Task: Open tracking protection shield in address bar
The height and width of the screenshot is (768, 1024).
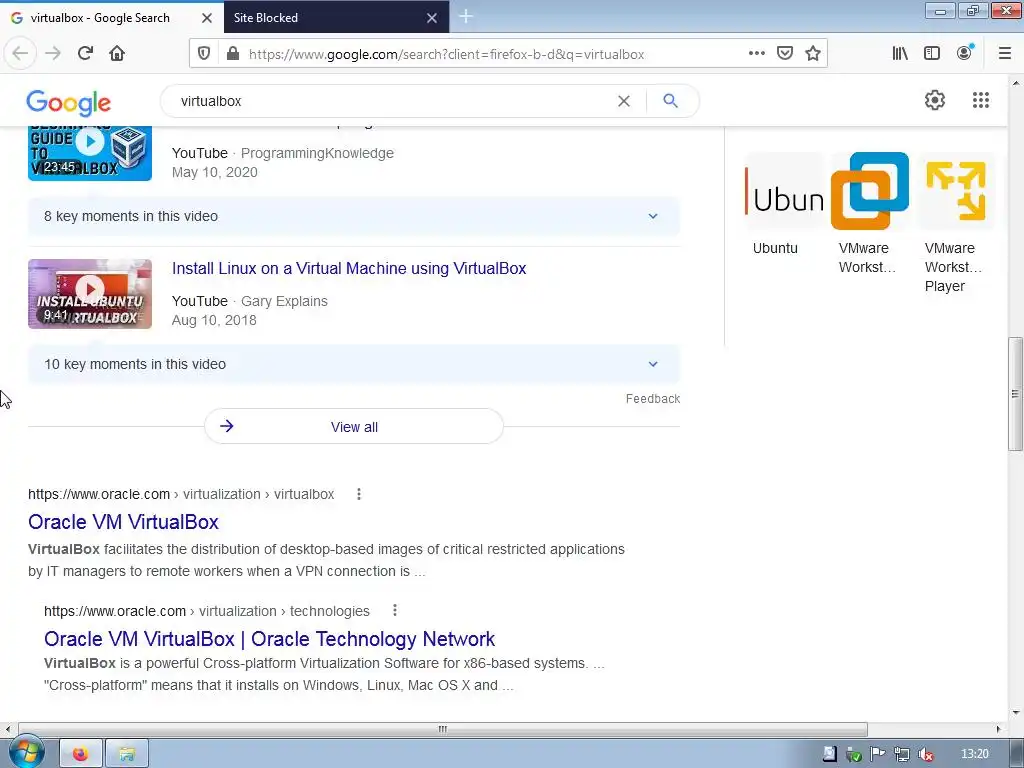Action: point(204,54)
